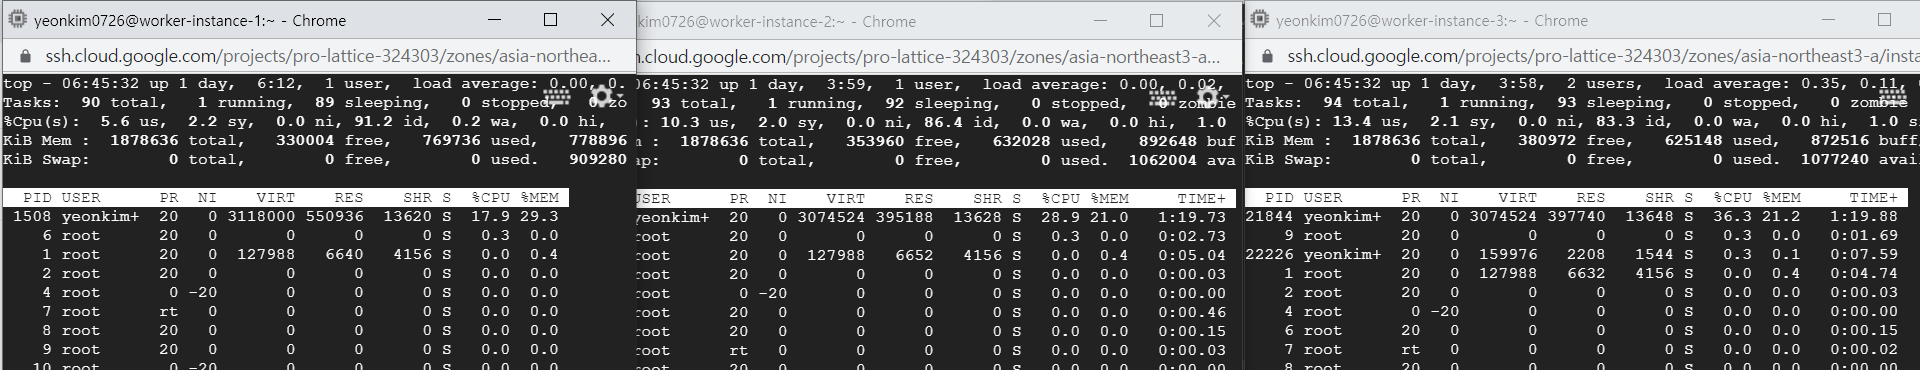Click the PID column header in worker-instance-1
Screen dimensions: 1920x370
(37, 198)
